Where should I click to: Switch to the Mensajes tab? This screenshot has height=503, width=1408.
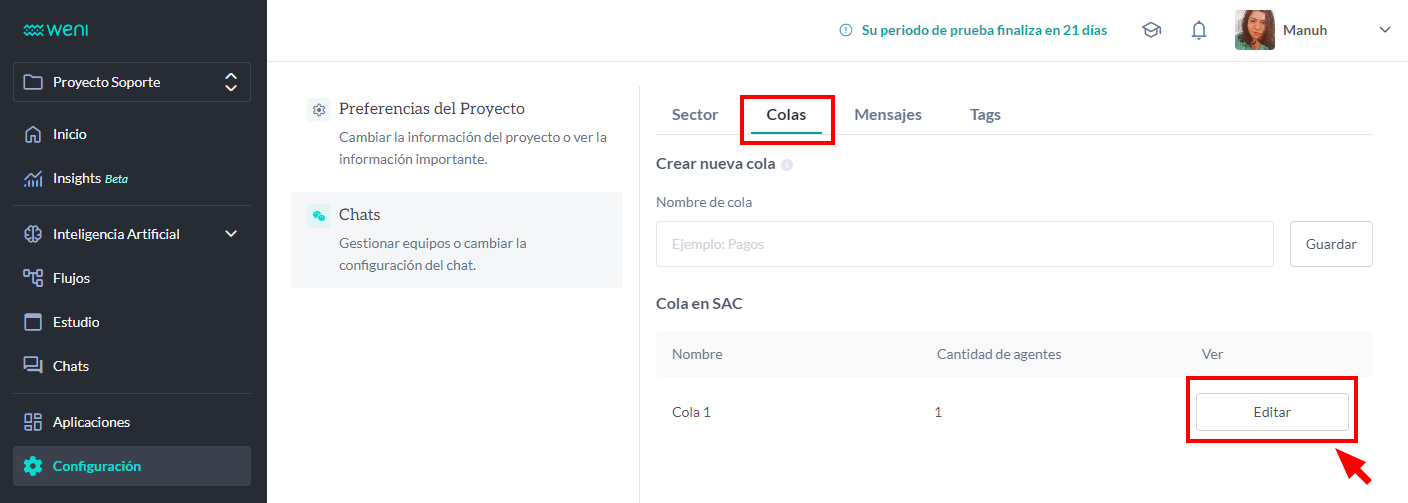(888, 115)
